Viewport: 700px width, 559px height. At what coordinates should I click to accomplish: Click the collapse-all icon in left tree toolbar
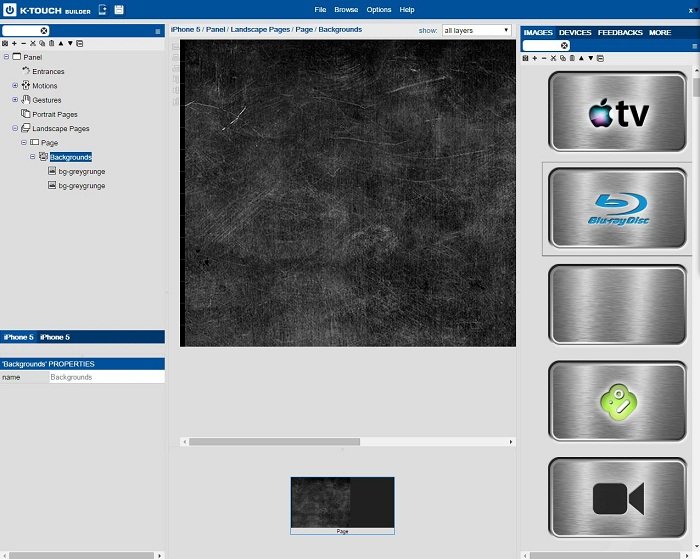click(x=79, y=43)
